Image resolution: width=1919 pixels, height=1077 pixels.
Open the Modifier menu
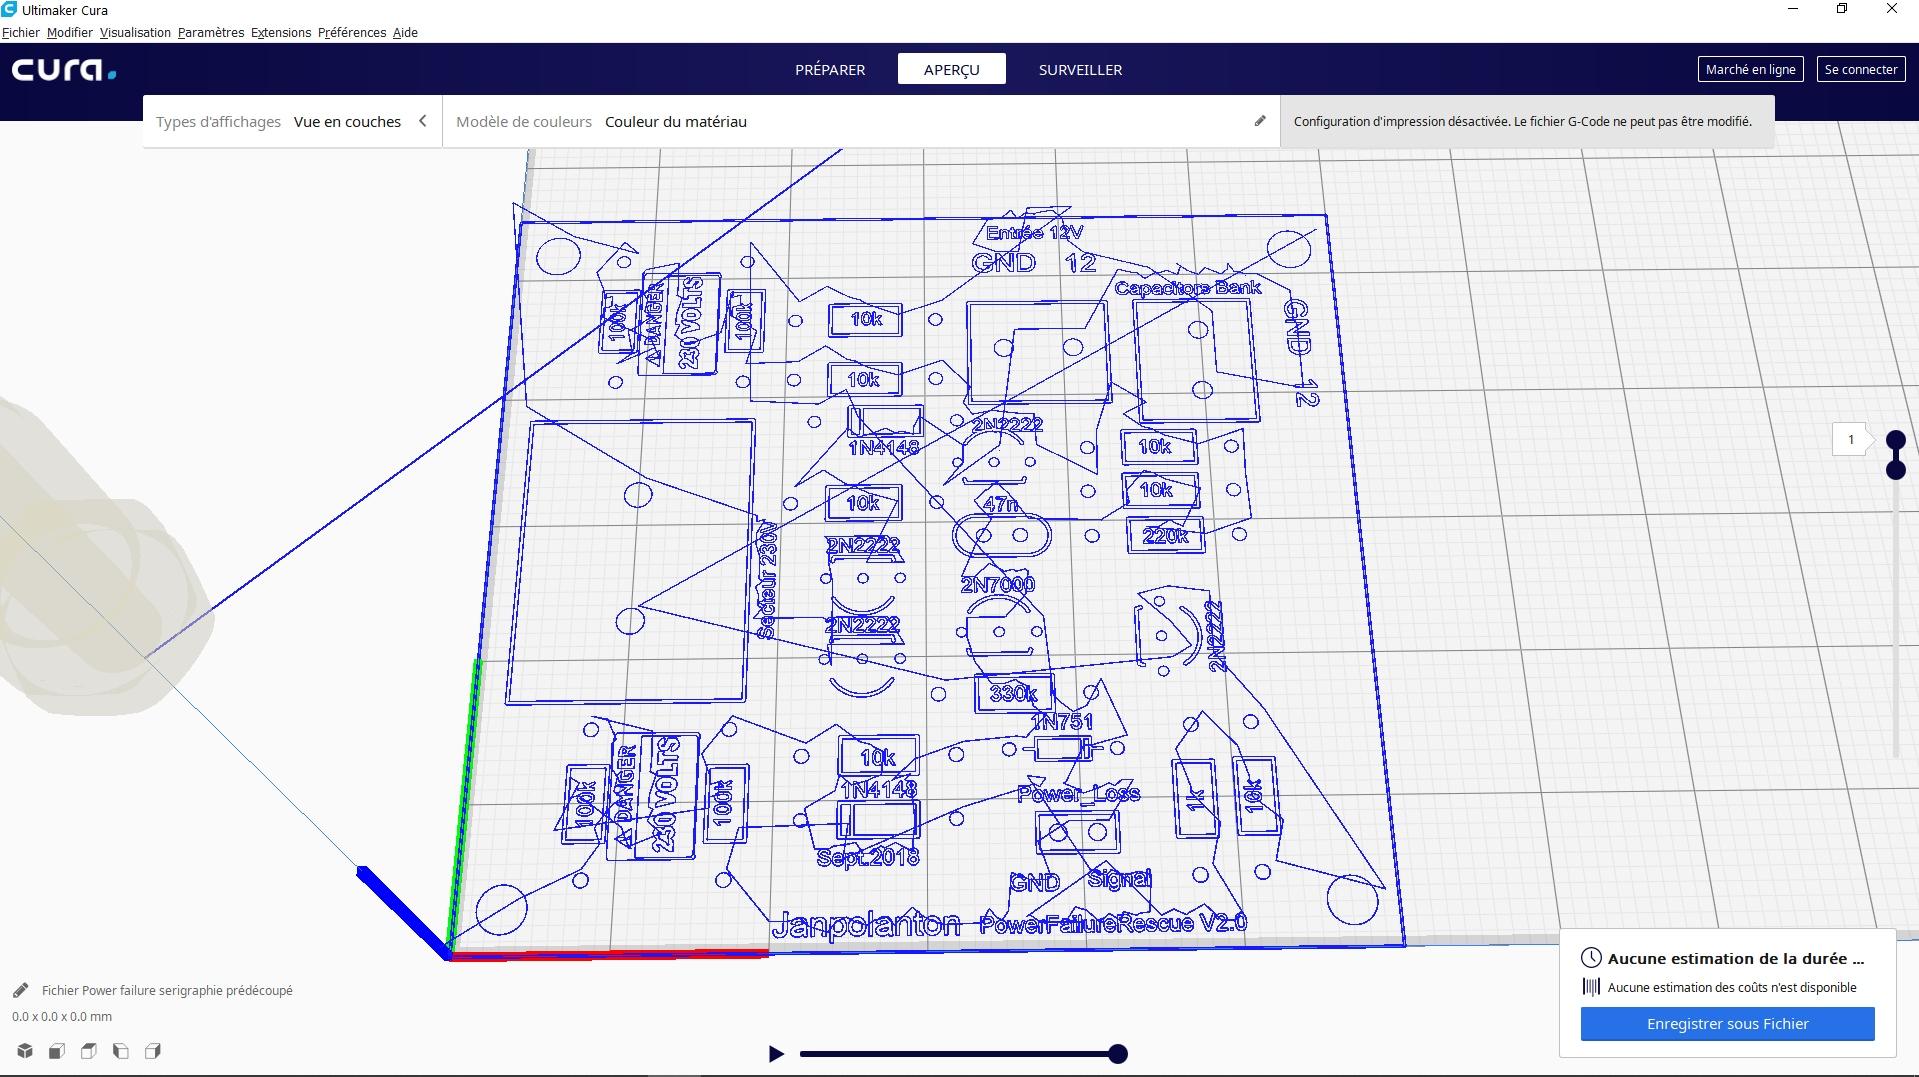tap(70, 32)
